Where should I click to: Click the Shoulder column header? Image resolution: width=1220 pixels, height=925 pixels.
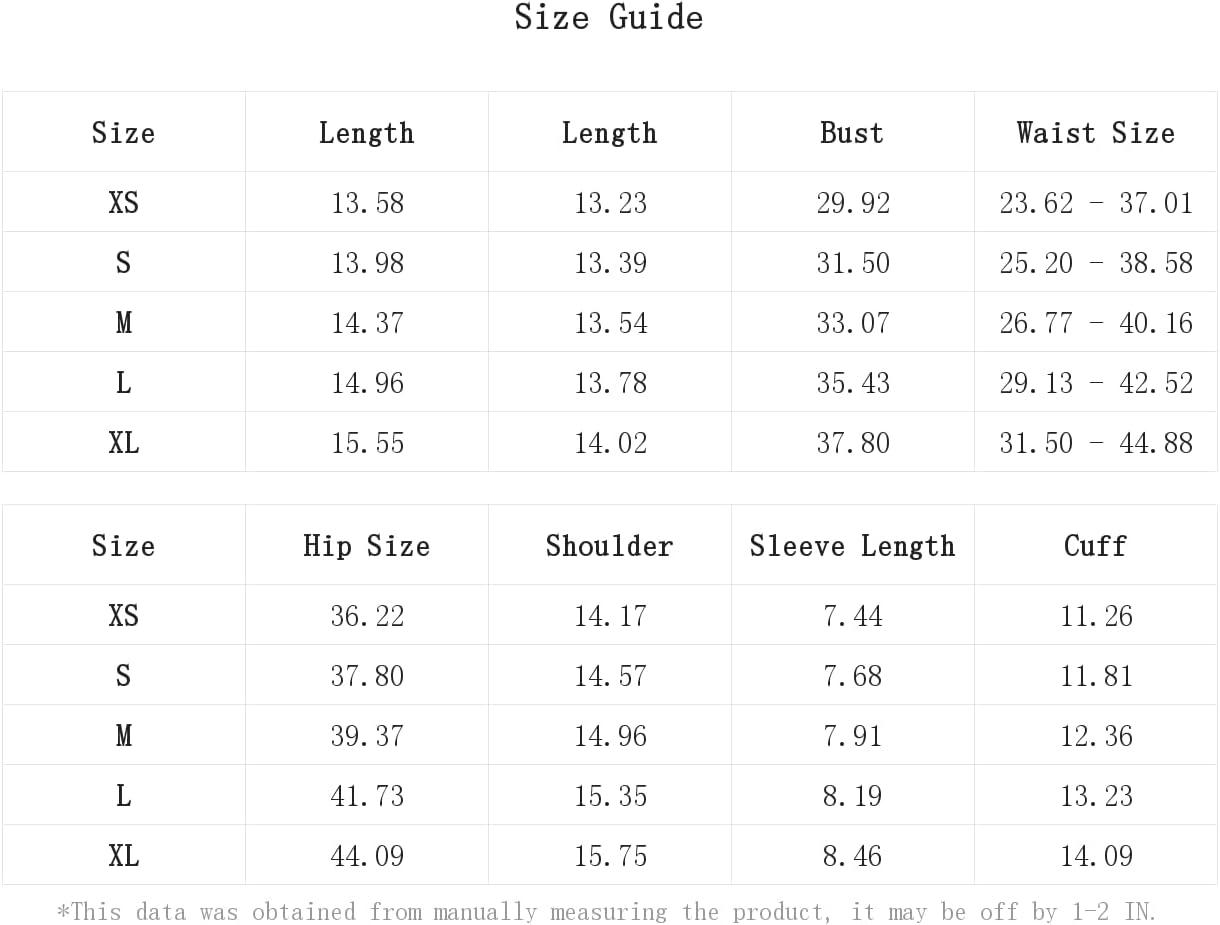click(x=609, y=546)
